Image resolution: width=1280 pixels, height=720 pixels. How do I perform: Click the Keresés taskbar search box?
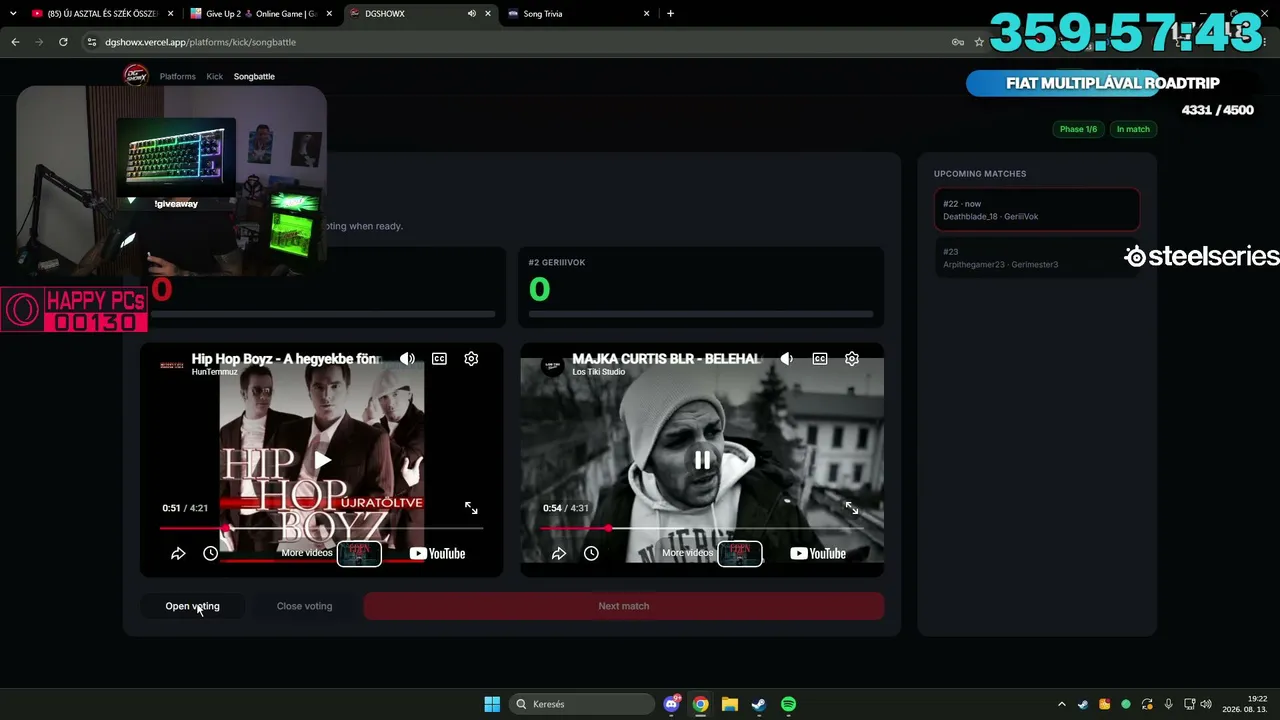[x=581, y=704]
